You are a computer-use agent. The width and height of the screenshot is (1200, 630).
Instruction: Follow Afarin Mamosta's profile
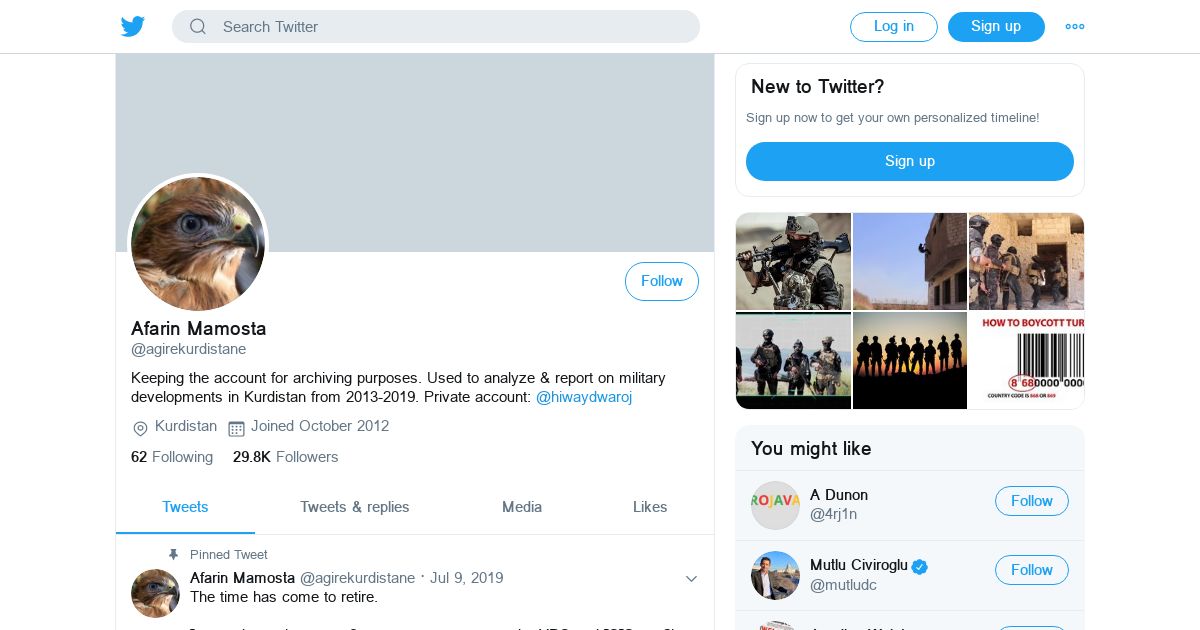[x=661, y=281]
